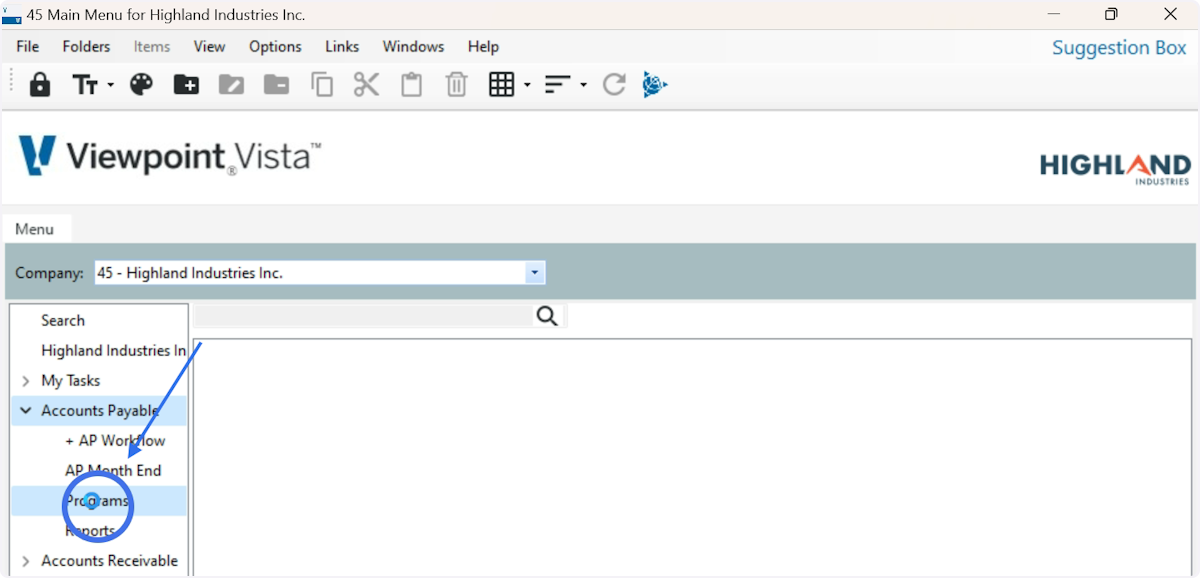Image resolution: width=1200 pixels, height=578 pixels.
Task: Restore down the Main Menu window
Action: [x=1111, y=15]
